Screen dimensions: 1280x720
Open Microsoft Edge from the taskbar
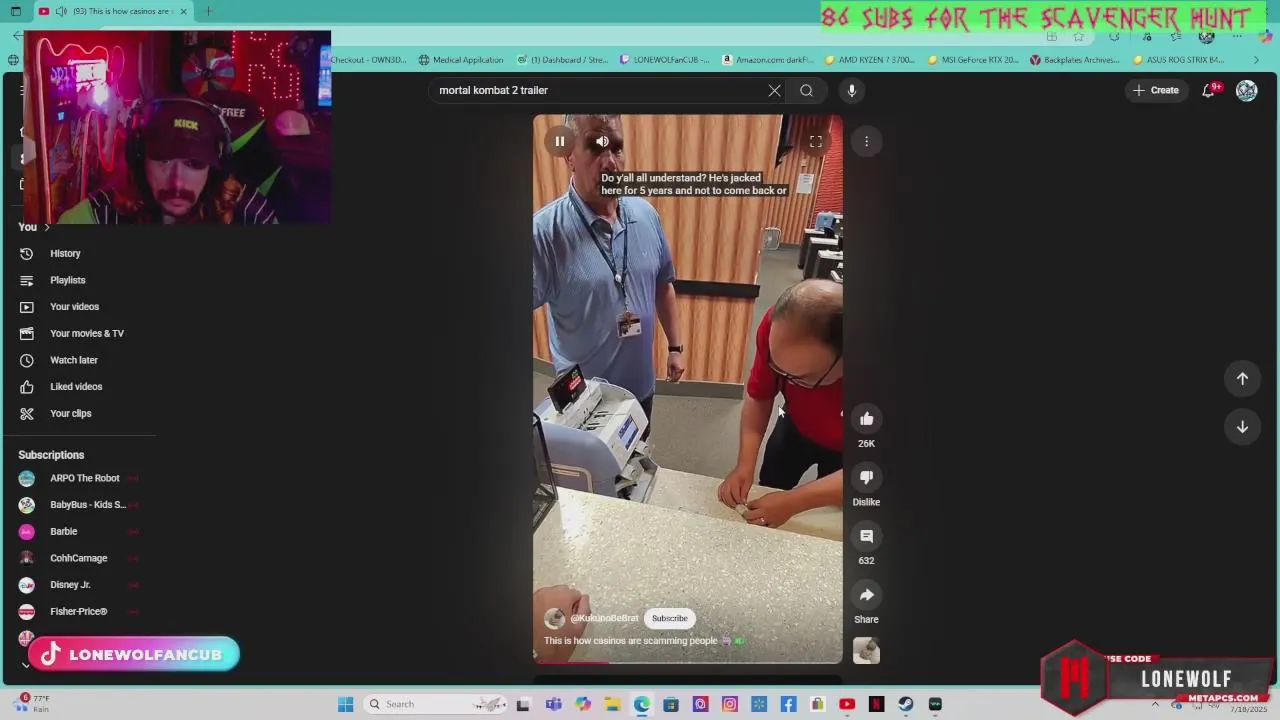(641, 704)
